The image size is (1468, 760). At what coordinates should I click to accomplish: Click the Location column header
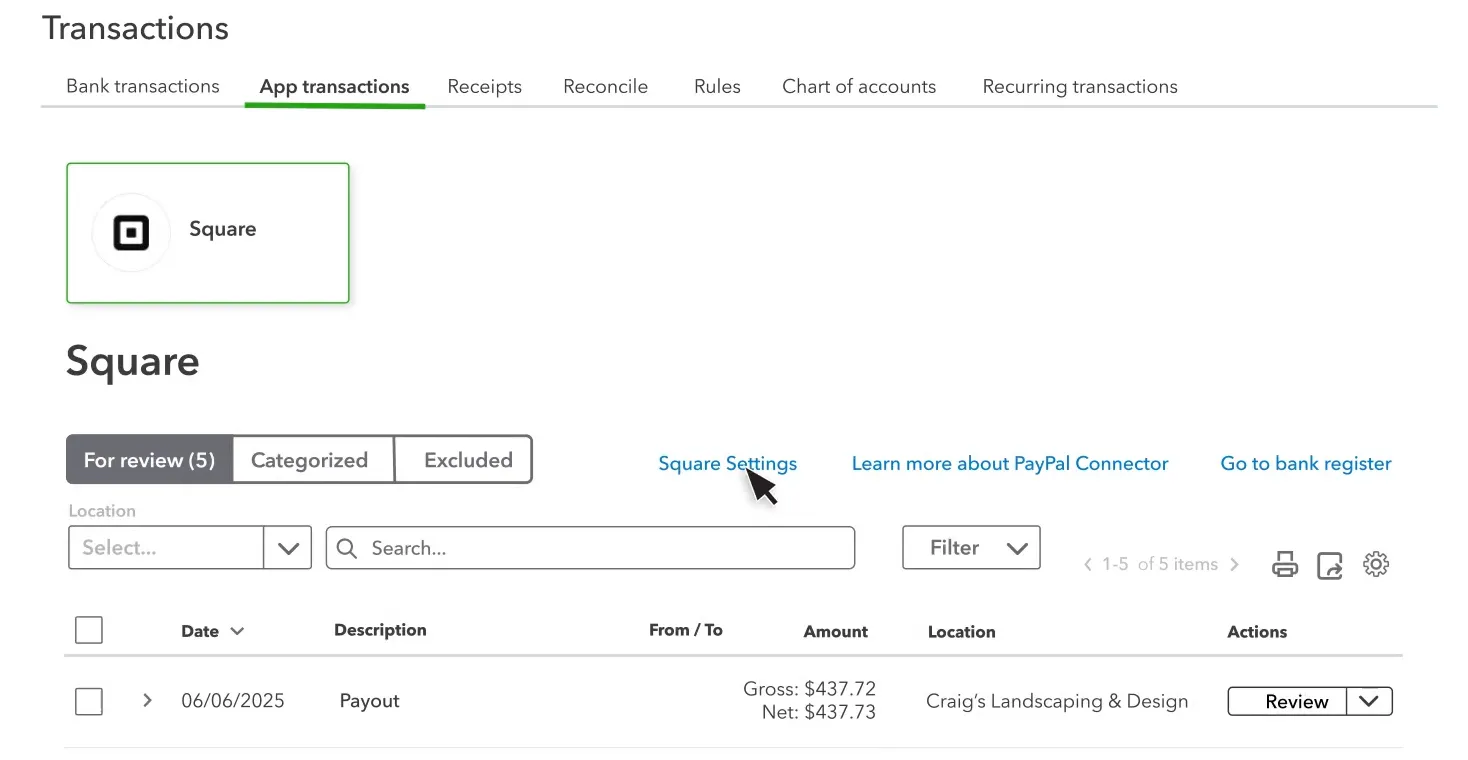pyautogui.click(x=962, y=632)
